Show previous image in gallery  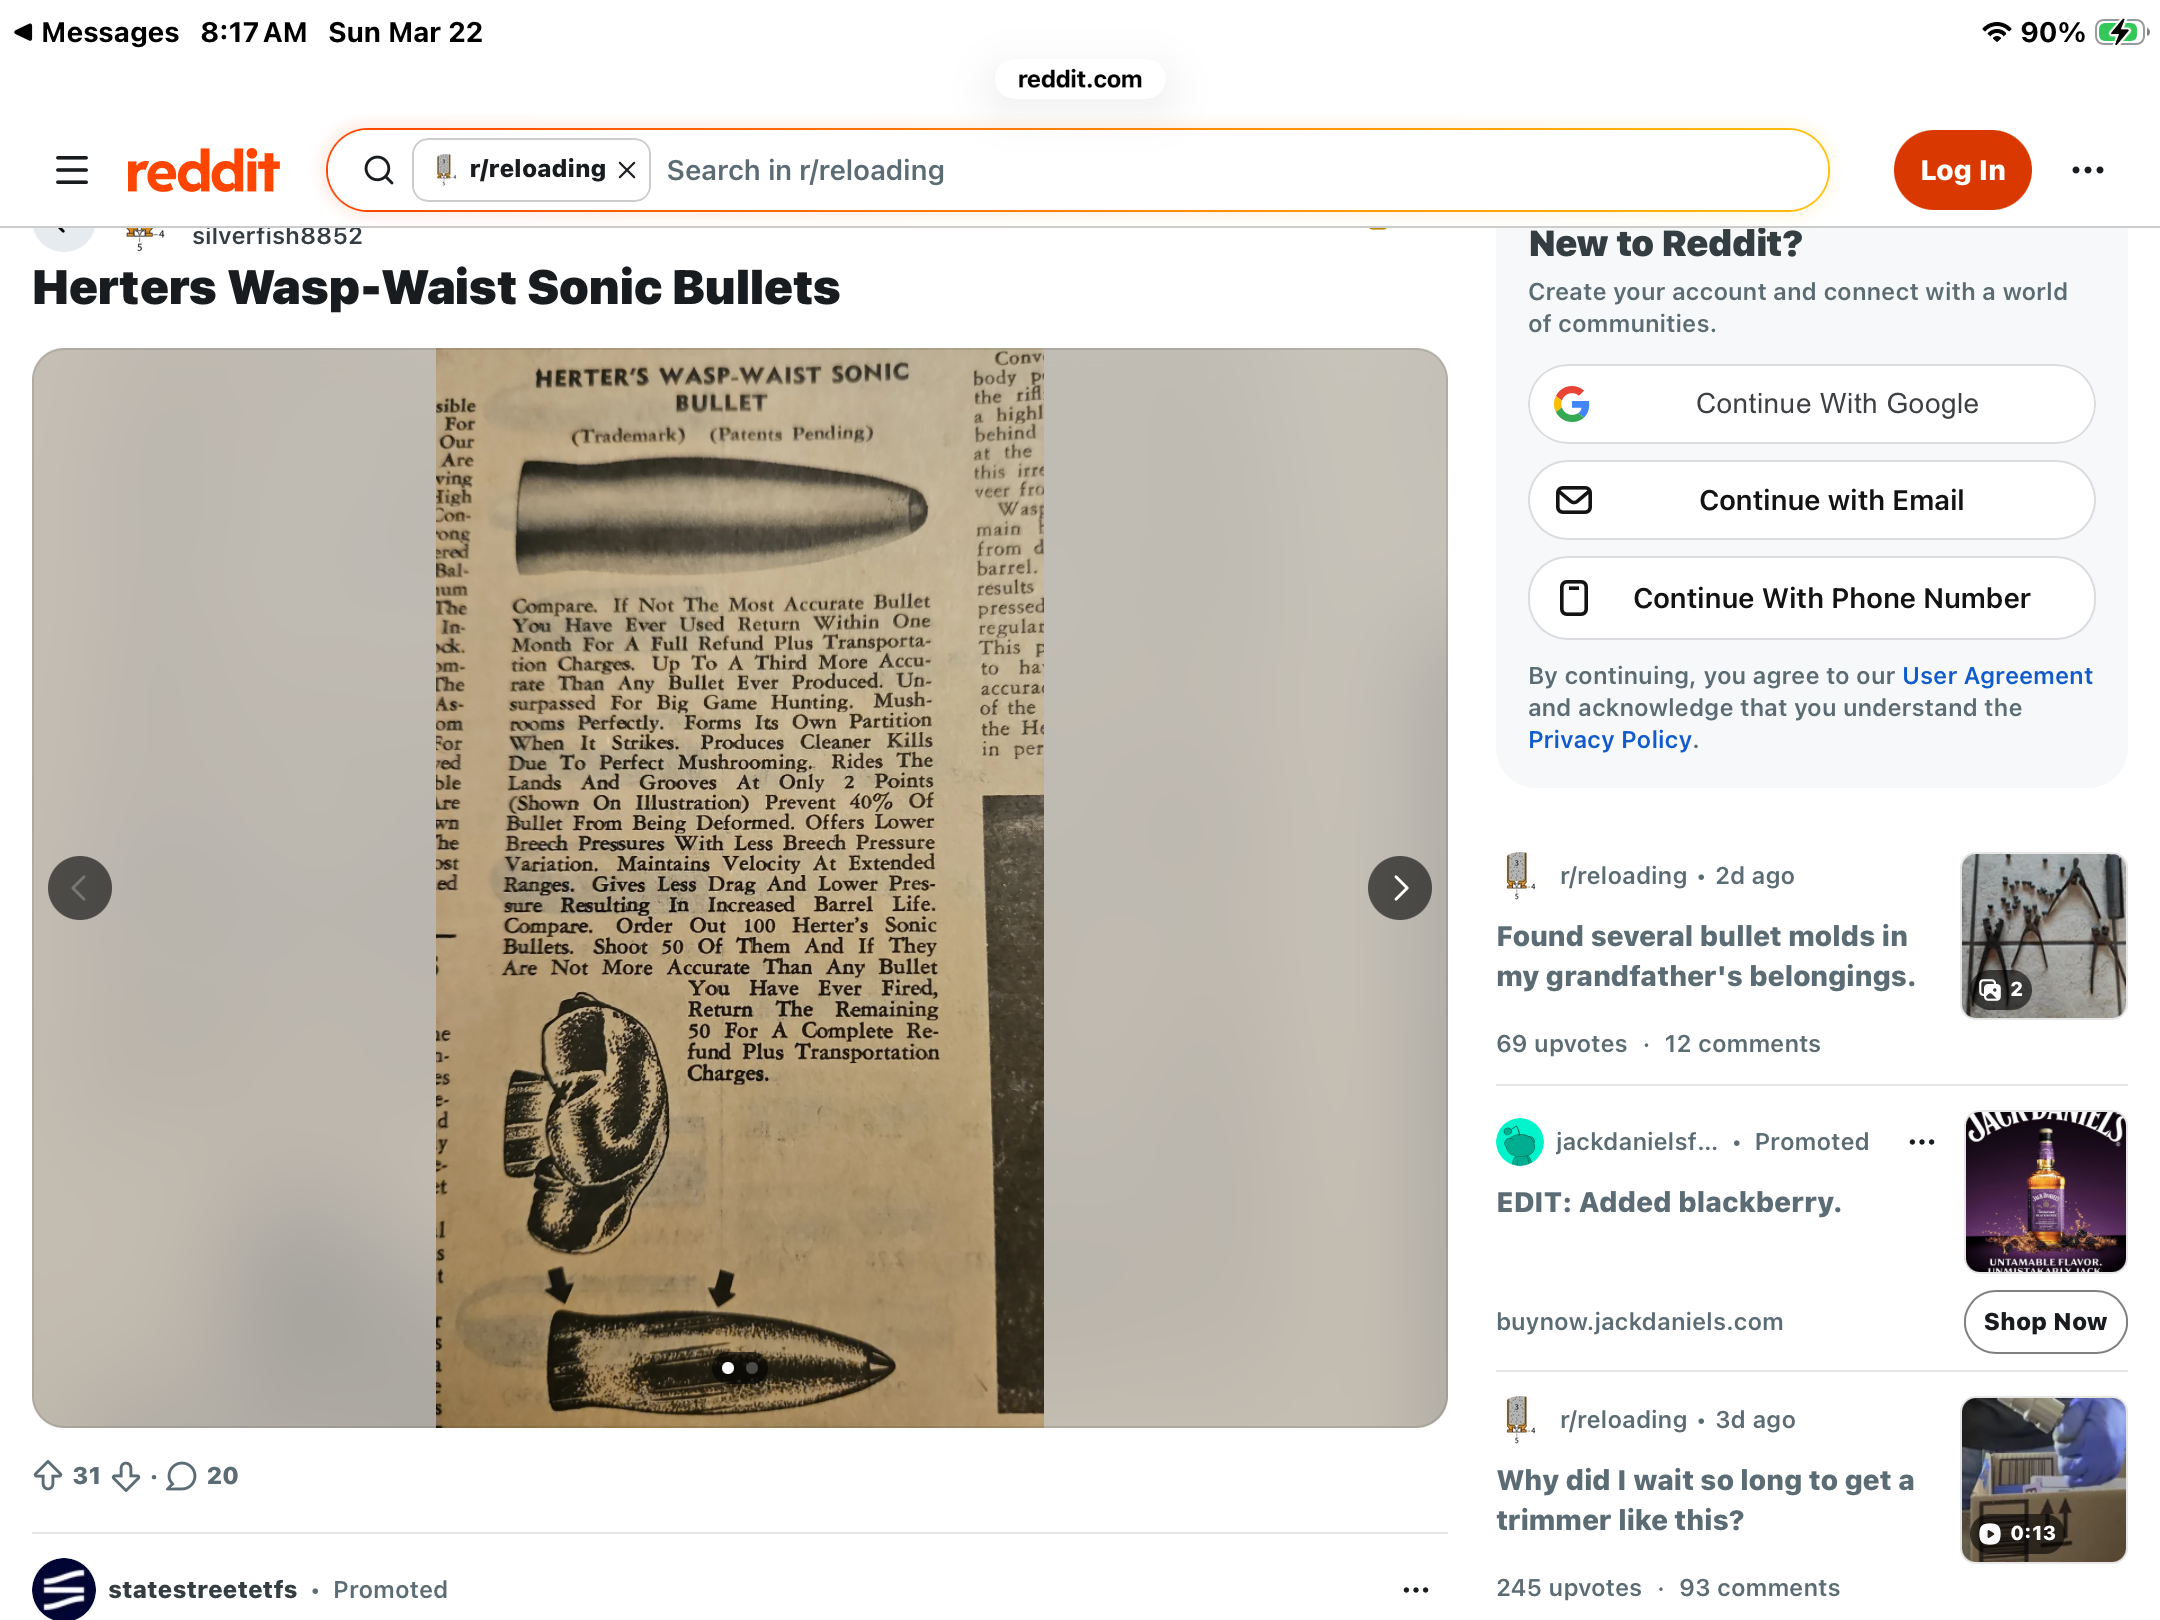[80, 888]
